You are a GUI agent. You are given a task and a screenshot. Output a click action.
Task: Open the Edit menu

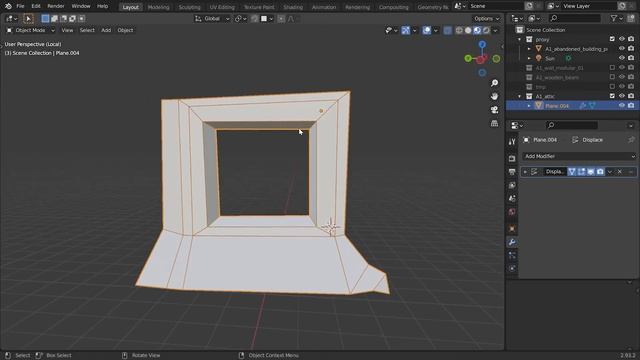(36, 6)
